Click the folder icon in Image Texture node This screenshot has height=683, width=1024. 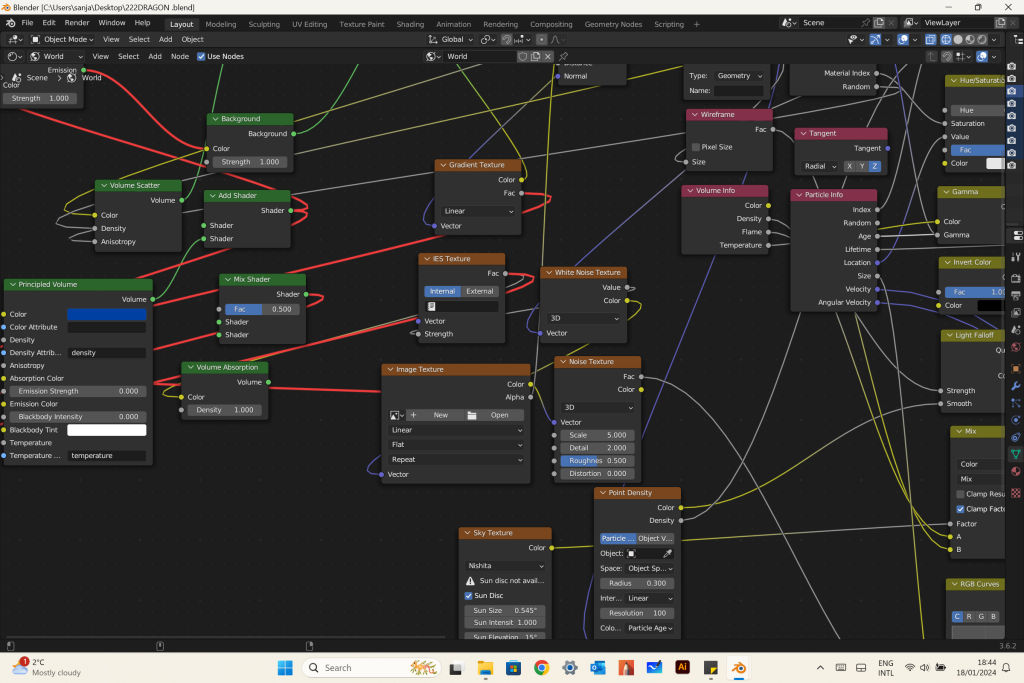472,415
